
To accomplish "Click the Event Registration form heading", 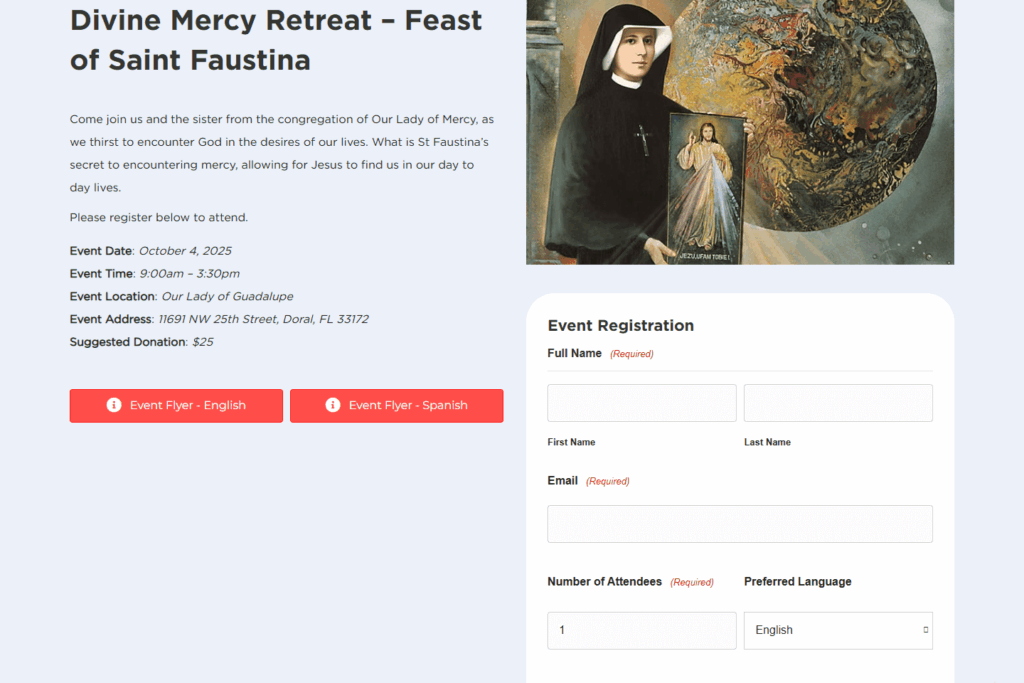I will click(x=621, y=325).
